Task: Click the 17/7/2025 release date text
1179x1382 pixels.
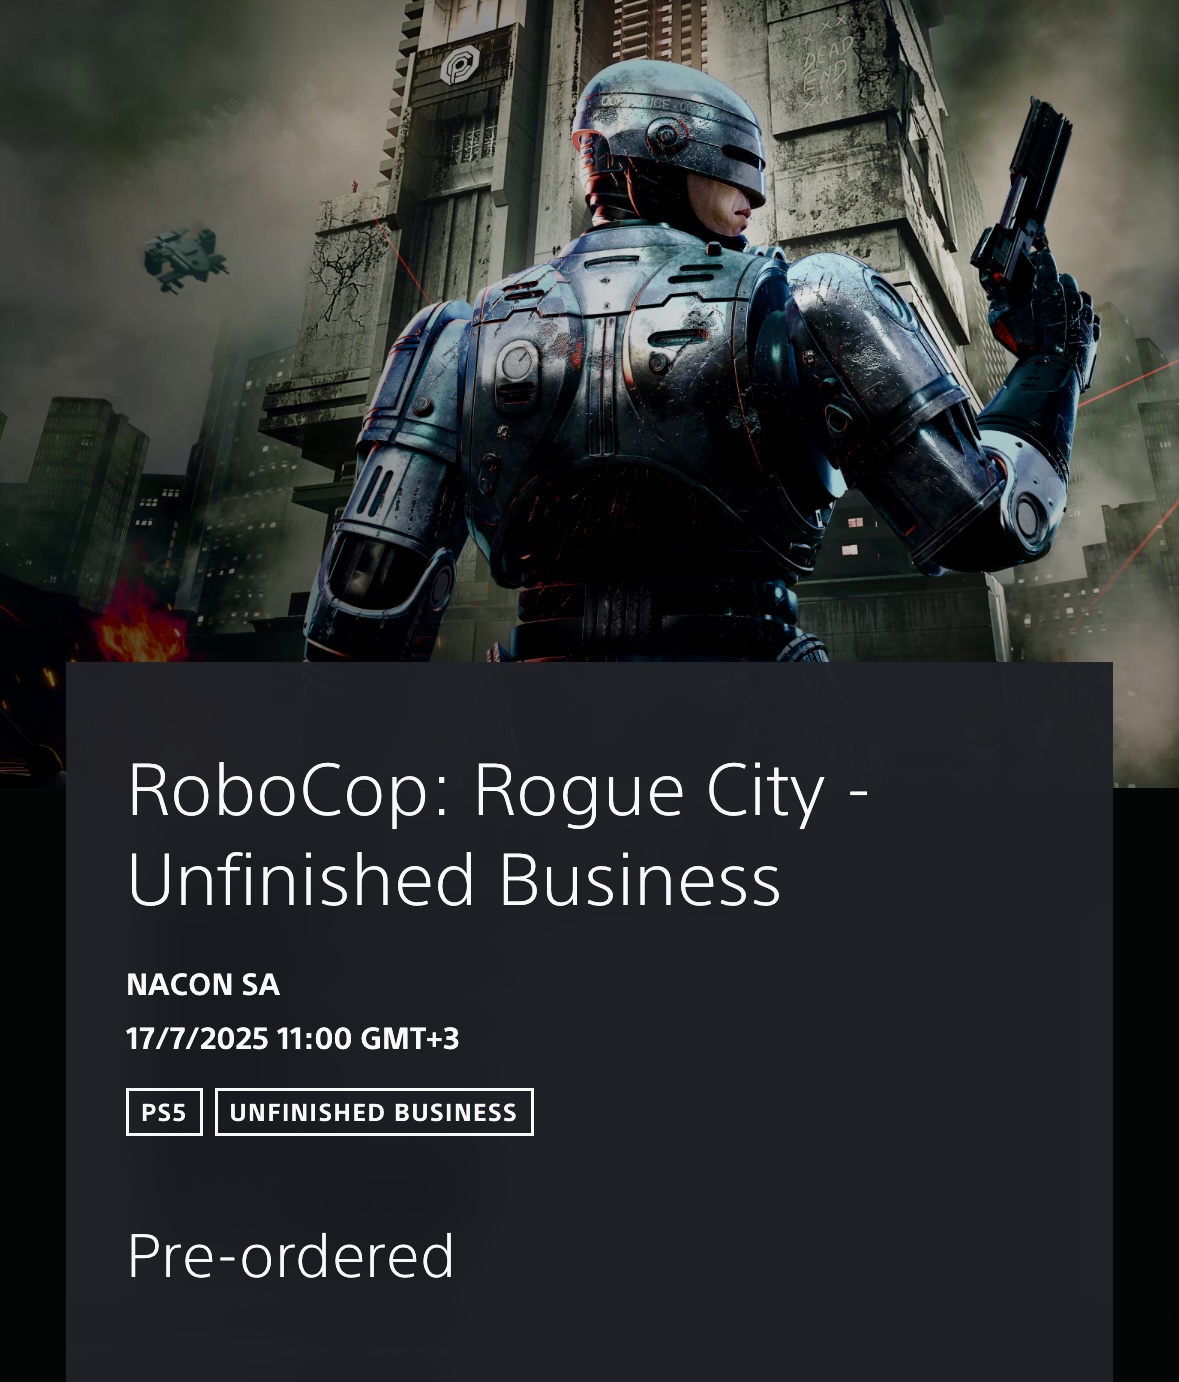Action: [x=197, y=1039]
